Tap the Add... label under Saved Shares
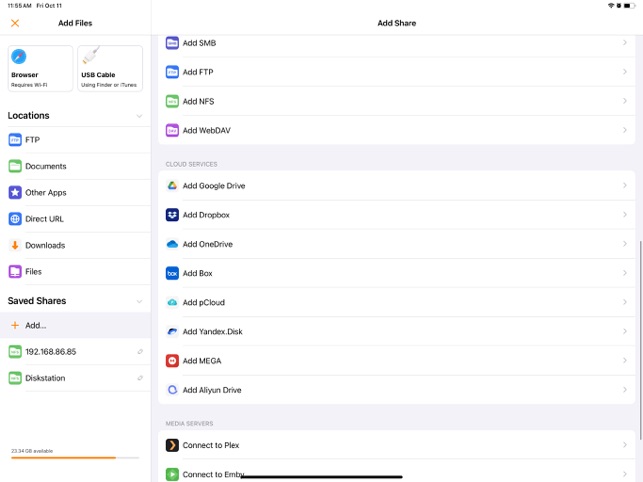643x482 pixels. tap(36, 325)
